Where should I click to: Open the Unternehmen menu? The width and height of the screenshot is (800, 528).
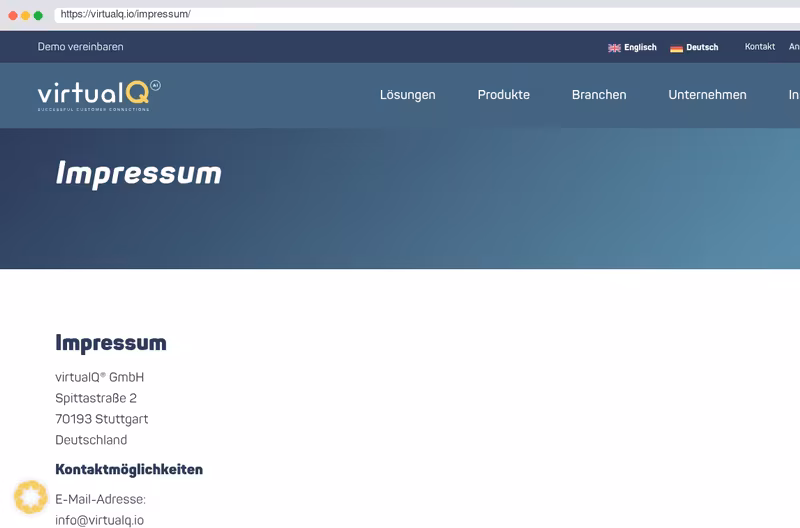(707, 95)
